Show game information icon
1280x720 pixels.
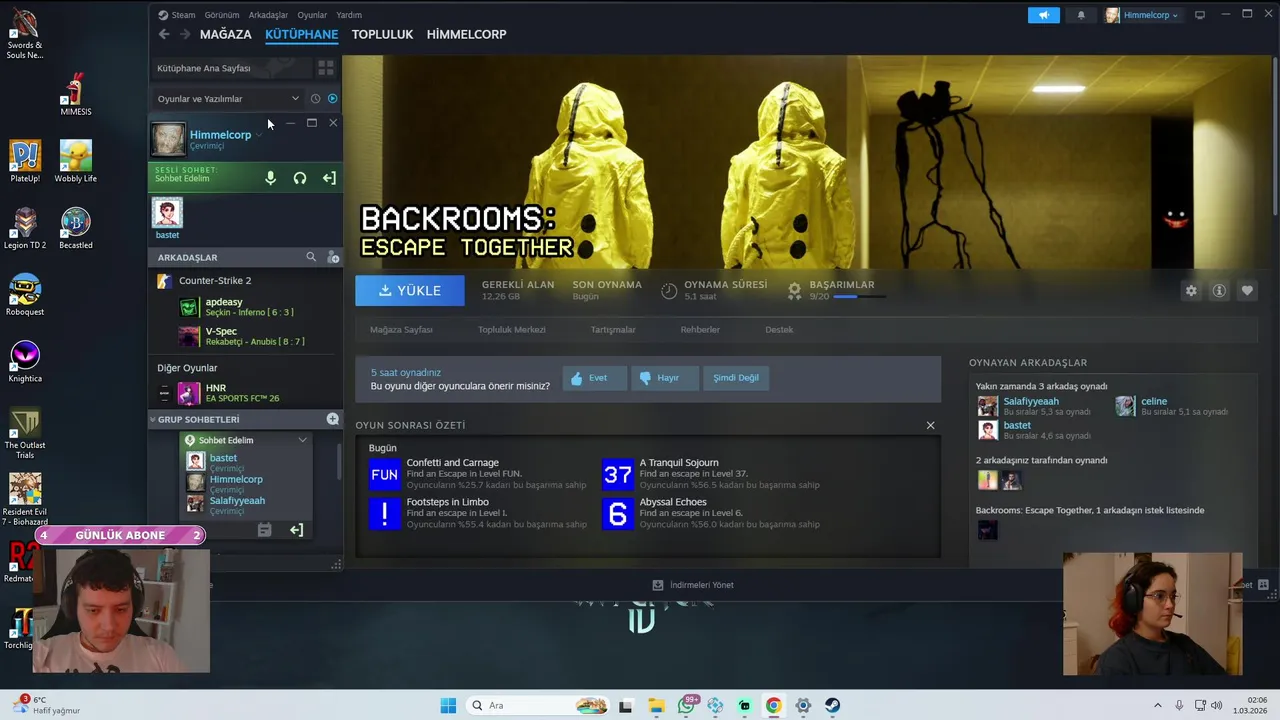[1219, 291]
